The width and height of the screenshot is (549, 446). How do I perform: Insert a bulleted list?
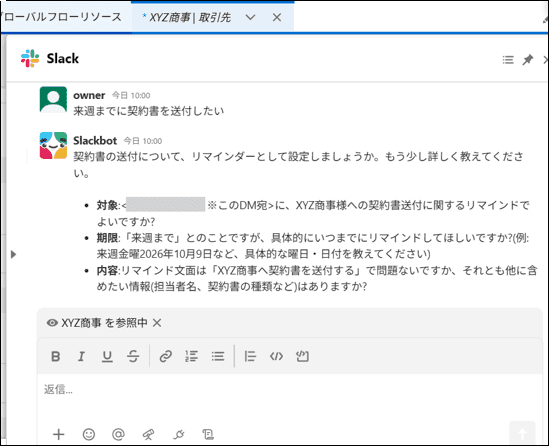218,356
